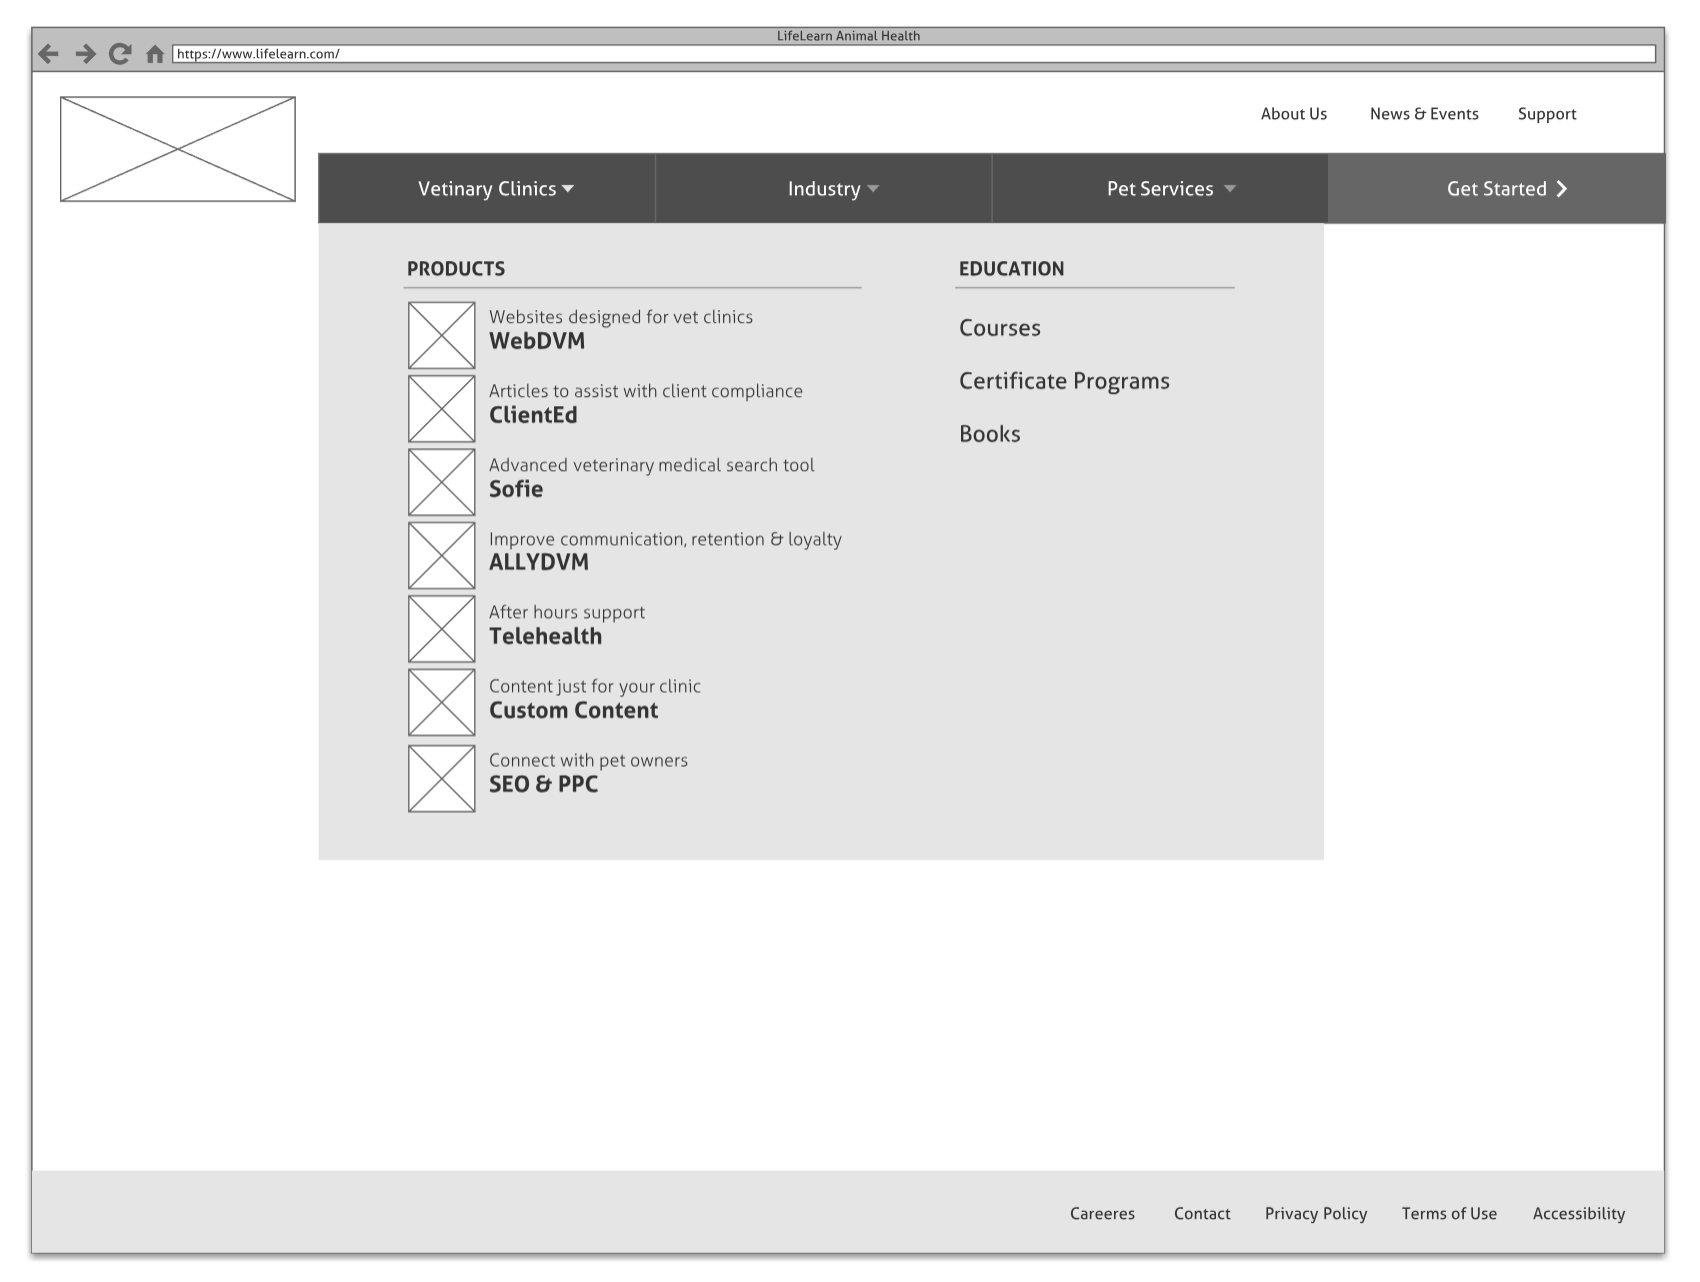Image resolution: width=1700 pixels, height=1282 pixels.
Task: Select the SEO & PPC product title
Action: point(544,784)
